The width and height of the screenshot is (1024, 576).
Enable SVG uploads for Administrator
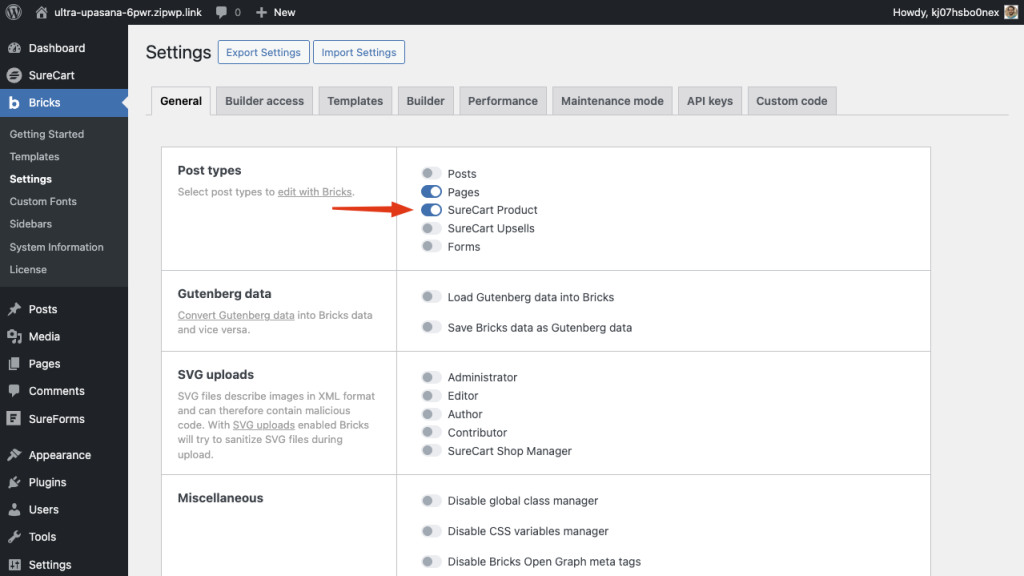(431, 377)
